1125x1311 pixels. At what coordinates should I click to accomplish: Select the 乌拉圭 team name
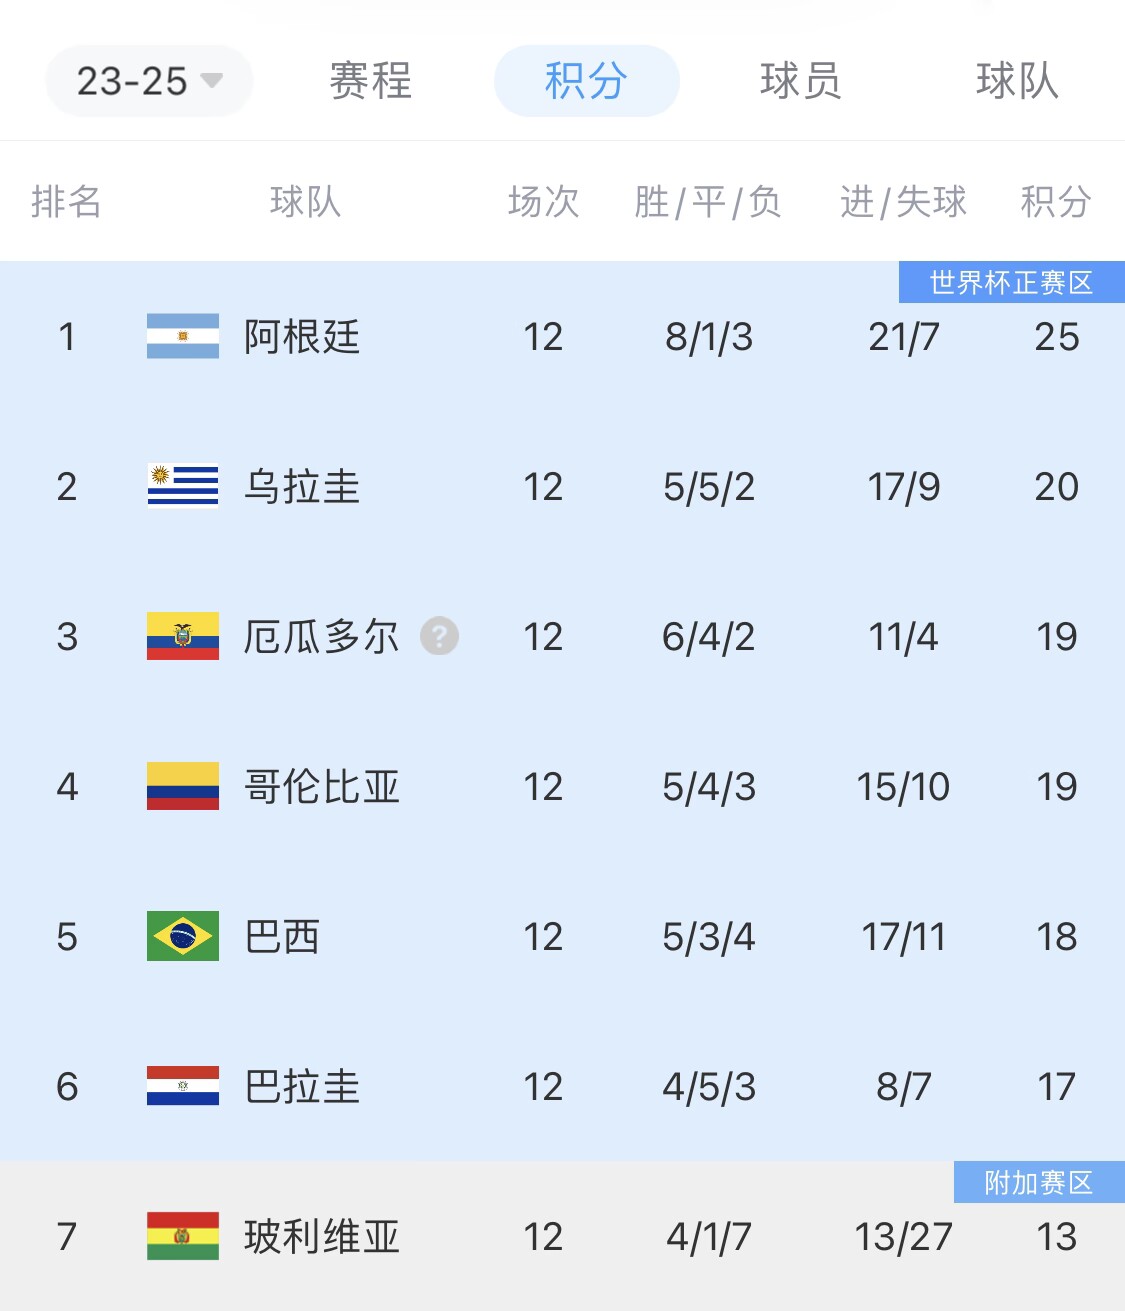(x=302, y=487)
